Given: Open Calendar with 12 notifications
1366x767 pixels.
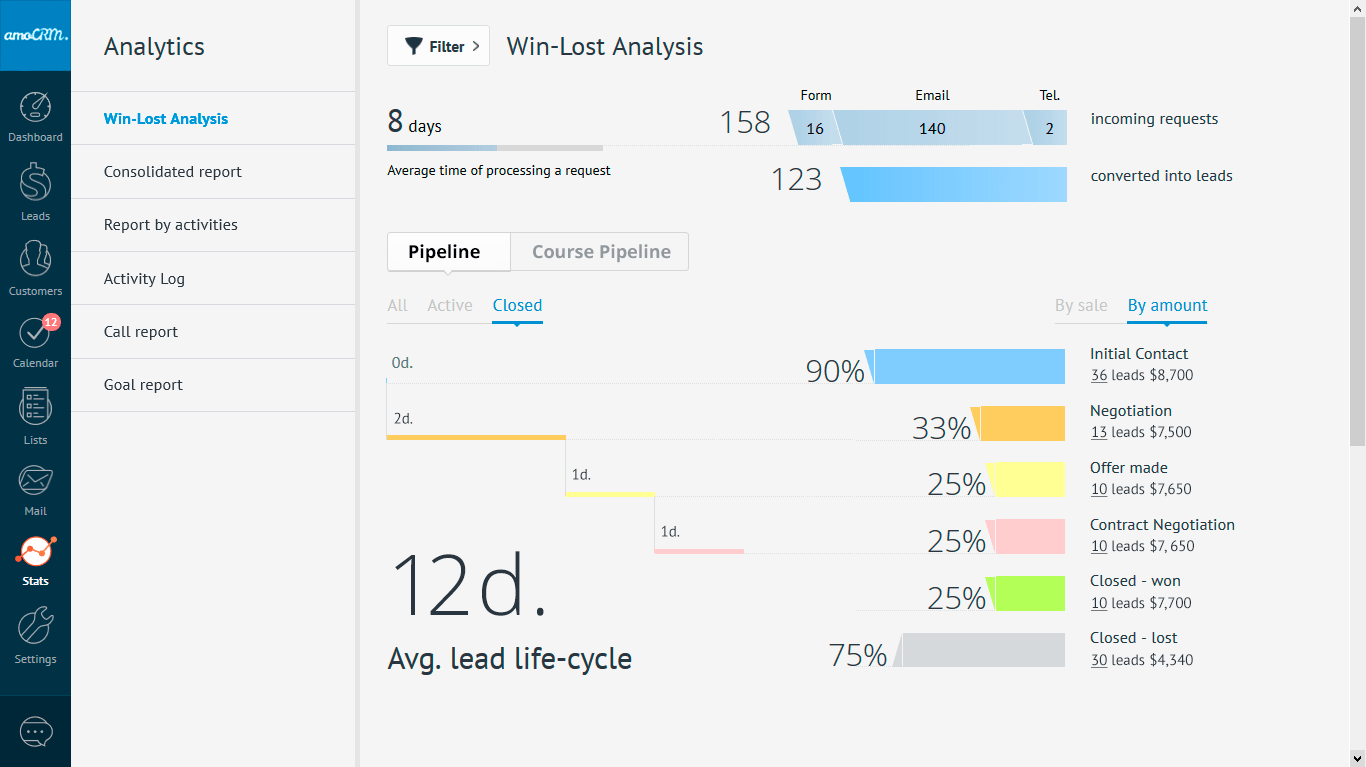Looking at the screenshot, I should [x=35, y=334].
